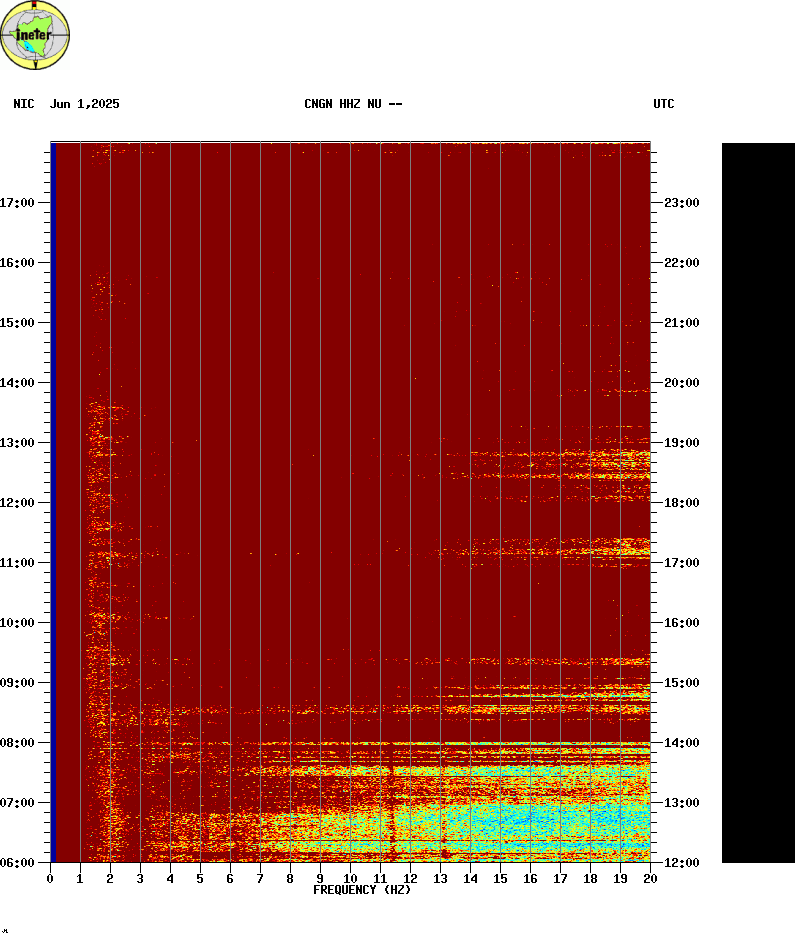Click the '19:00' UTC time label
Viewport: 802px width, 942px height.
coord(682,443)
